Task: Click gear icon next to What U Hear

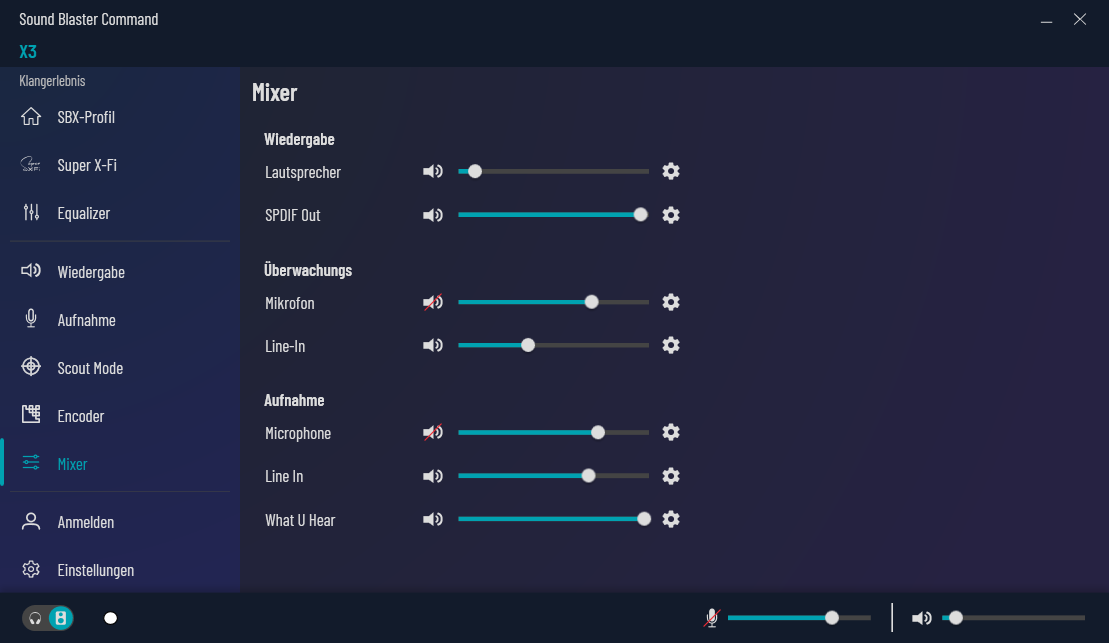Action: tap(671, 519)
